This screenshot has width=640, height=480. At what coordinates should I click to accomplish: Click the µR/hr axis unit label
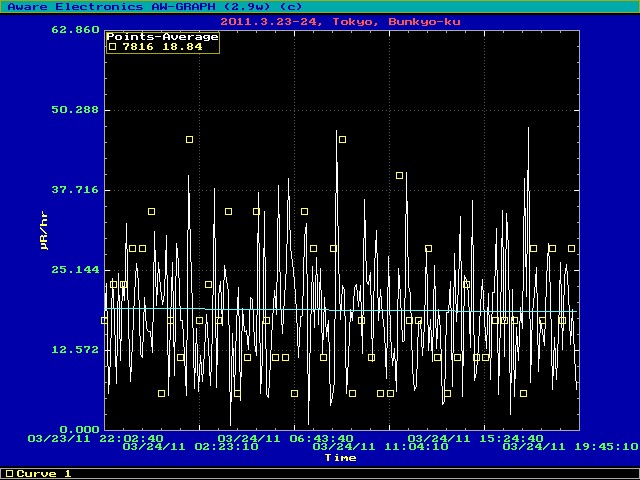pyautogui.click(x=44, y=229)
